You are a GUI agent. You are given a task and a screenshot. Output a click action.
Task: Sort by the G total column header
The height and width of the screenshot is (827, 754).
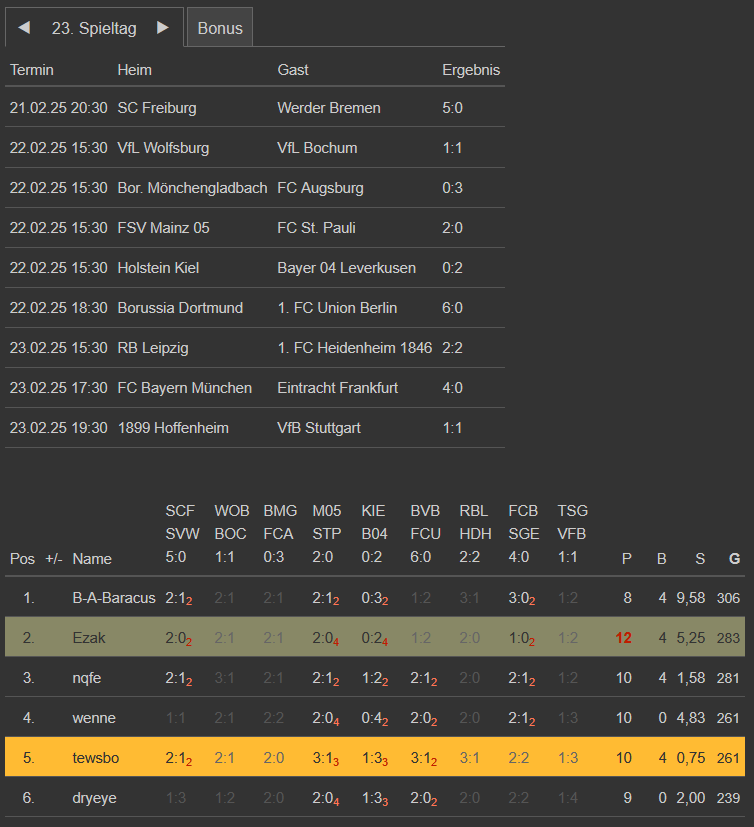(734, 559)
